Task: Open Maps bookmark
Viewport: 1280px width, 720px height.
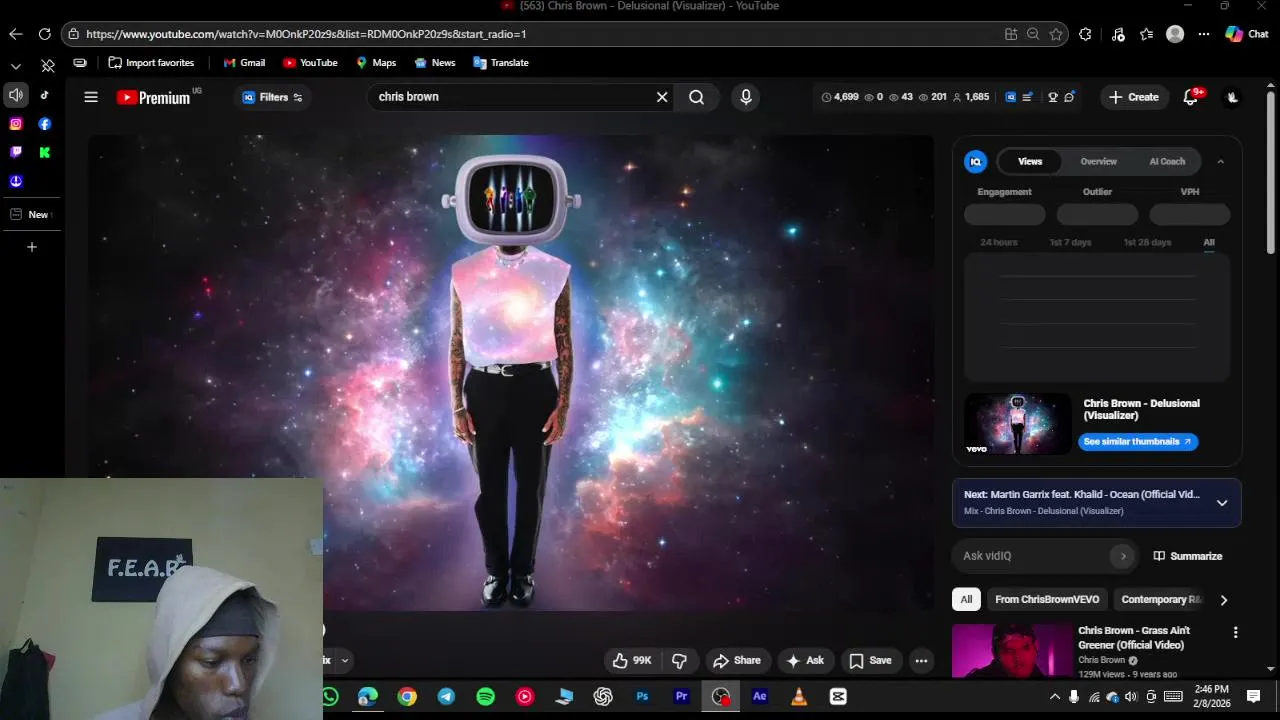Action: point(376,63)
